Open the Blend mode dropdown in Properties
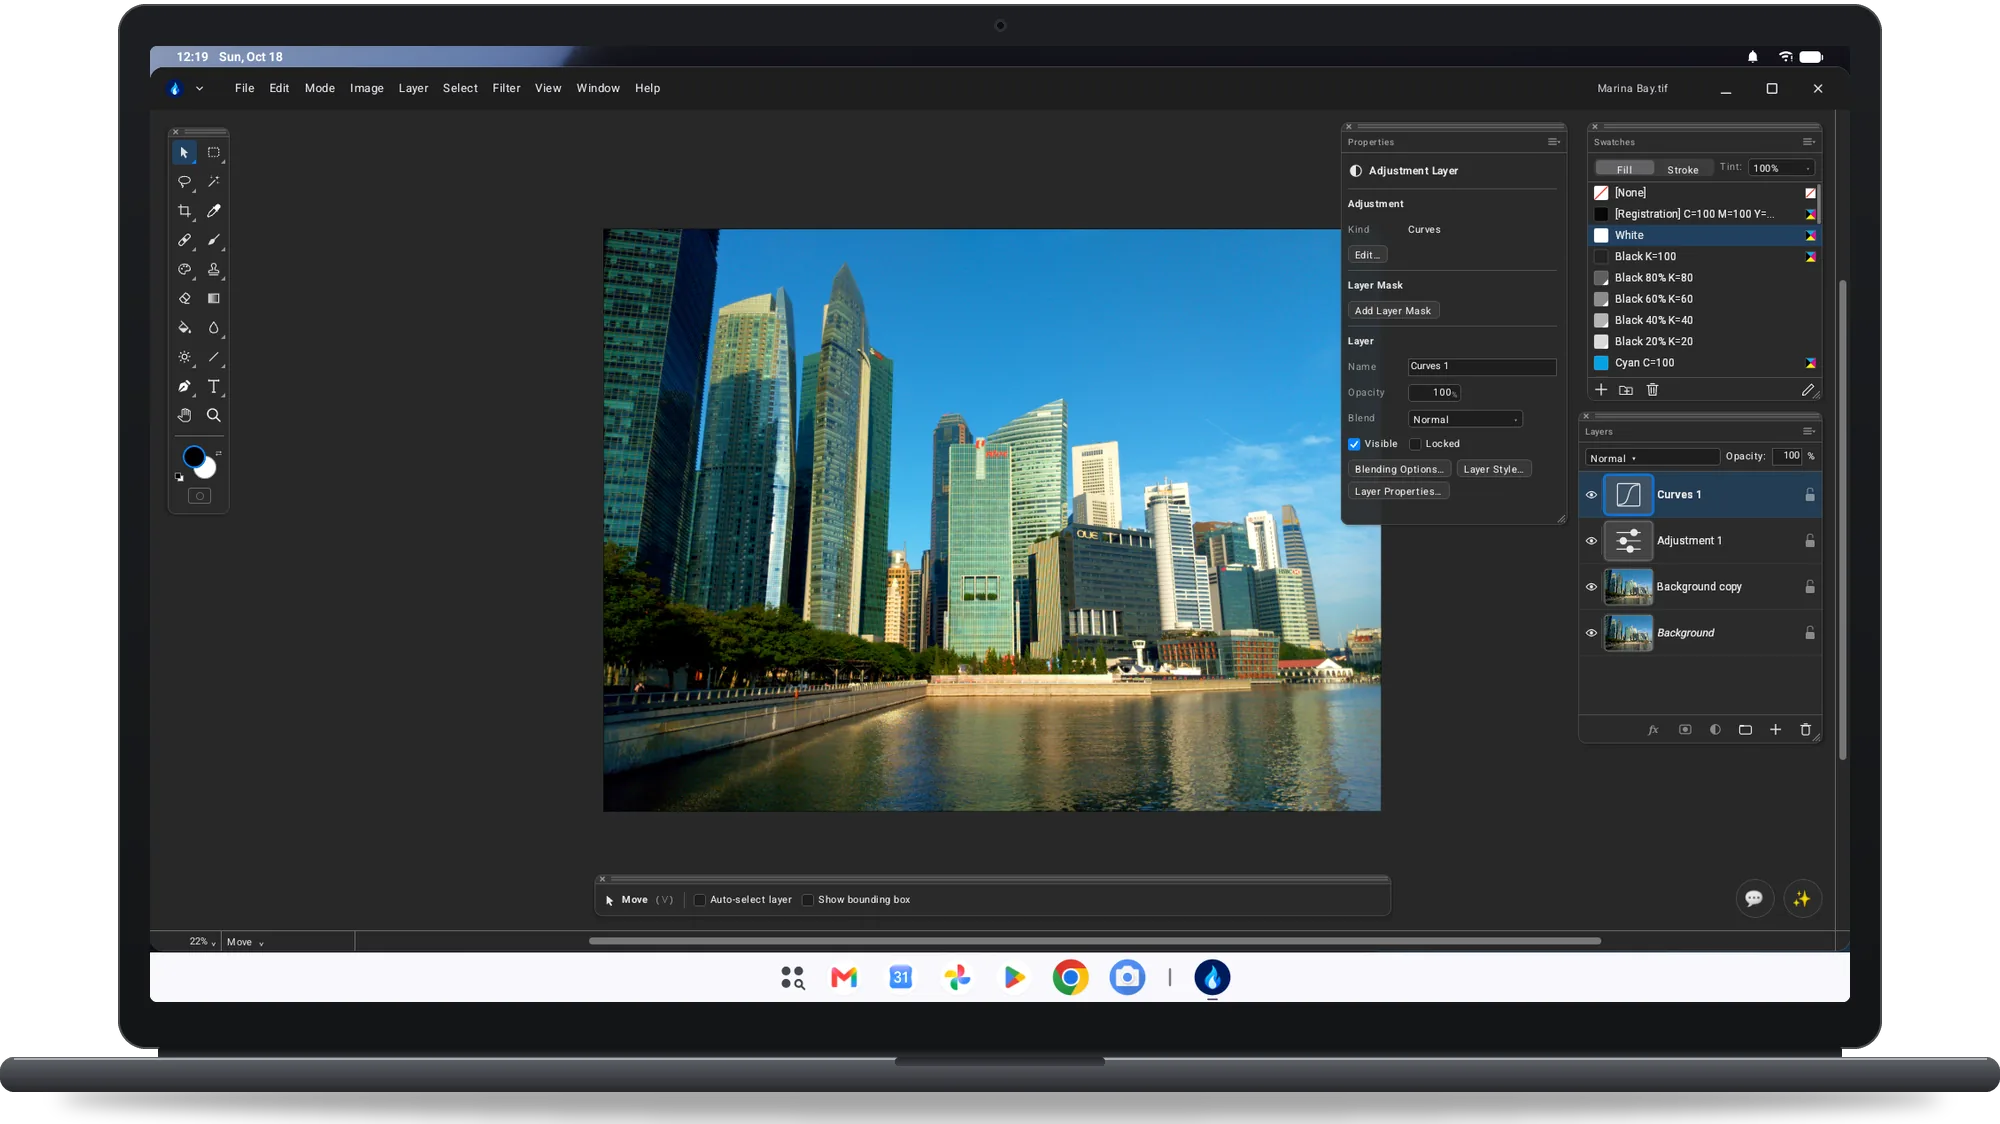2000x1124 pixels. [x=1465, y=420]
